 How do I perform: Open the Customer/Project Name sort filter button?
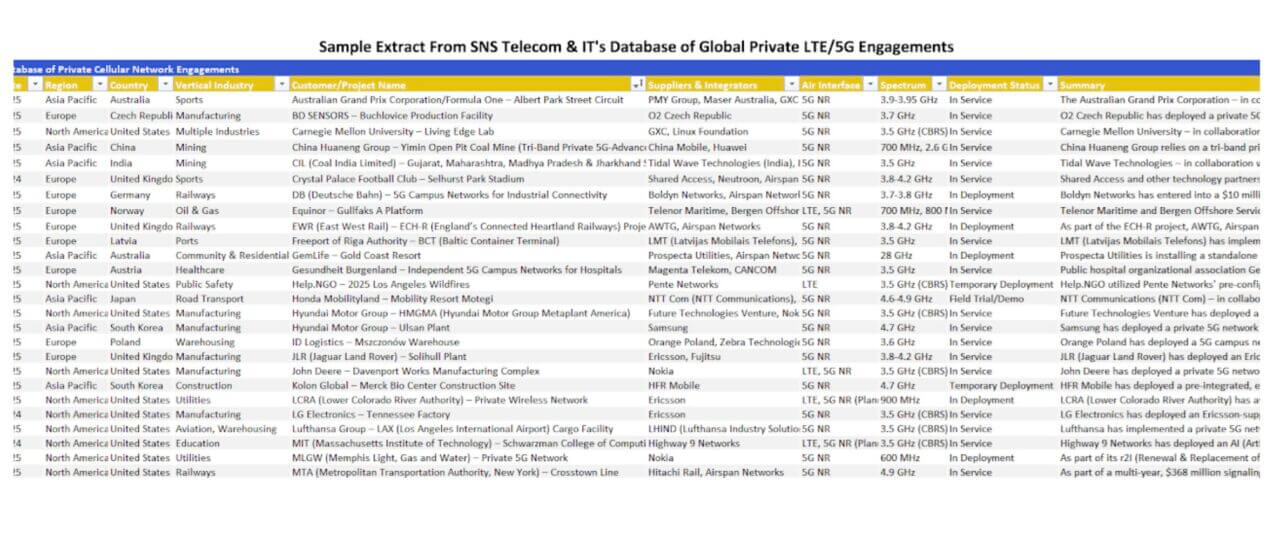click(638, 85)
